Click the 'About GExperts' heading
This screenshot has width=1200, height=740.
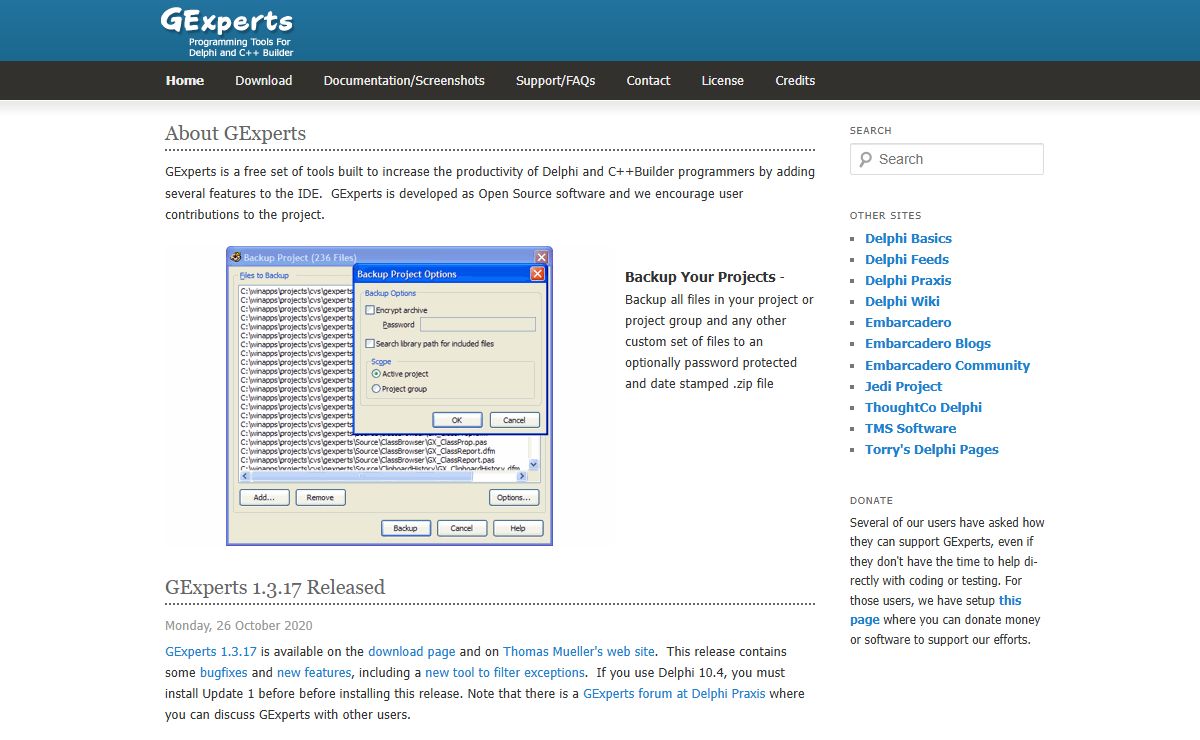click(236, 133)
